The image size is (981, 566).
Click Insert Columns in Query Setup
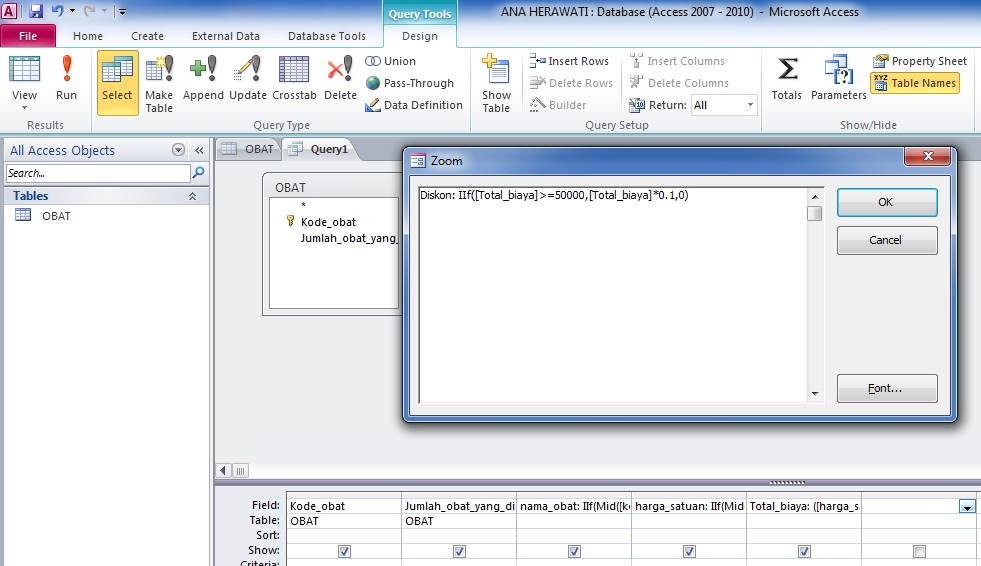(x=677, y=61)
